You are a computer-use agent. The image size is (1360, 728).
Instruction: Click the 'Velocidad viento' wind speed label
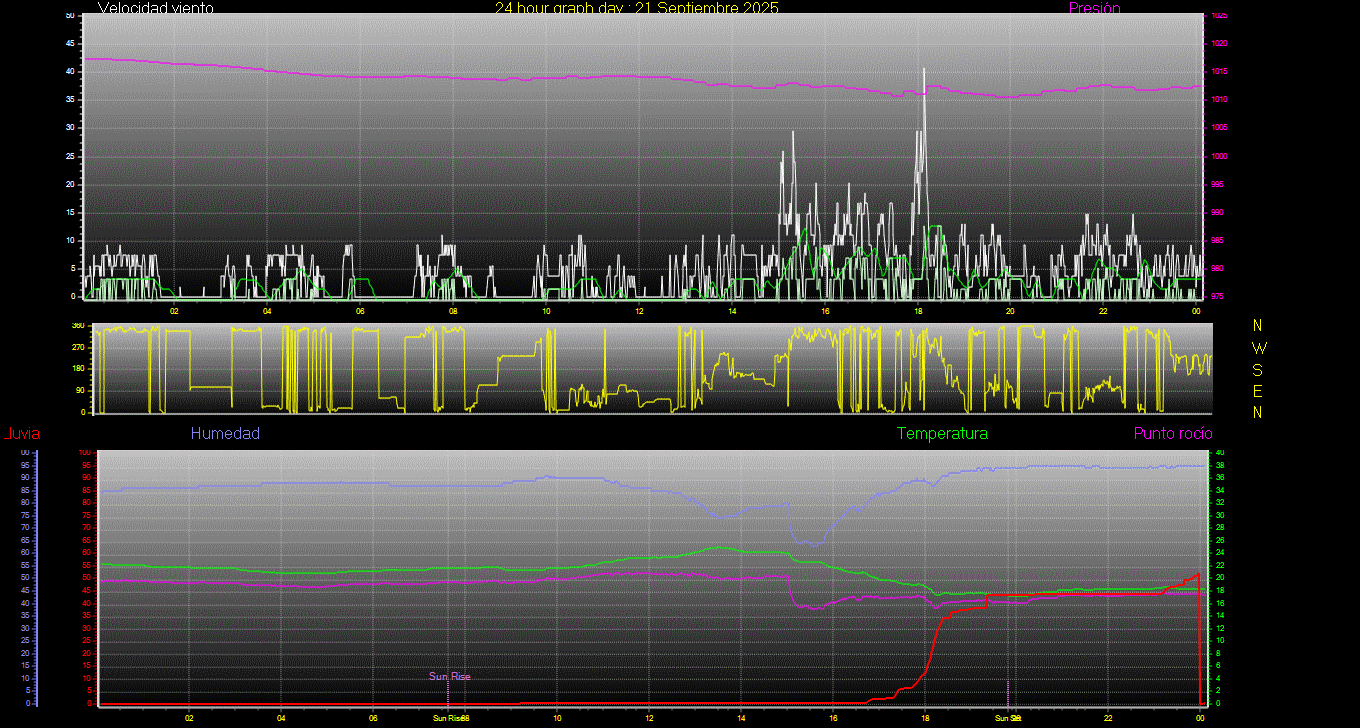tap(155, 8)
